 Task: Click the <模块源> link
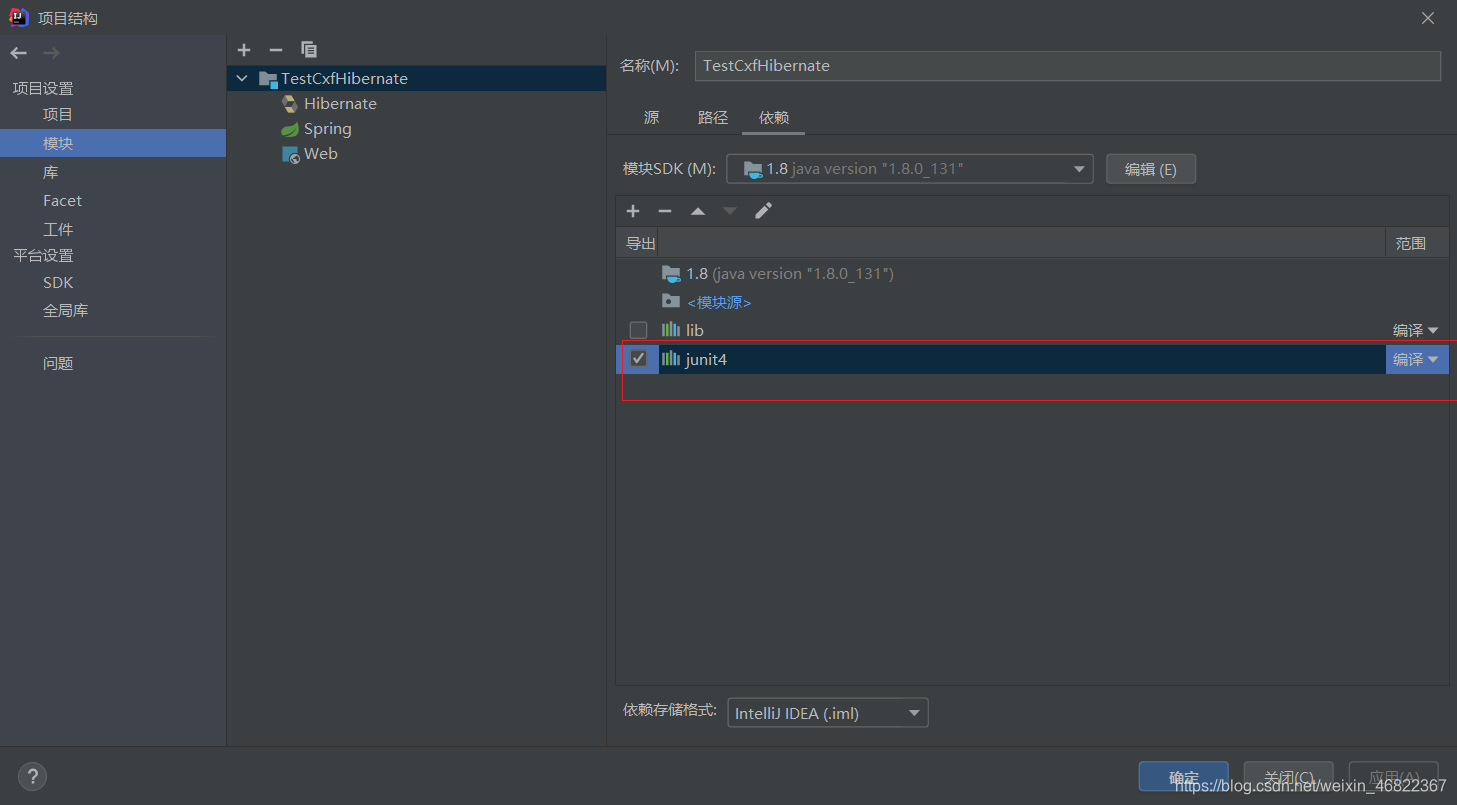719,302
